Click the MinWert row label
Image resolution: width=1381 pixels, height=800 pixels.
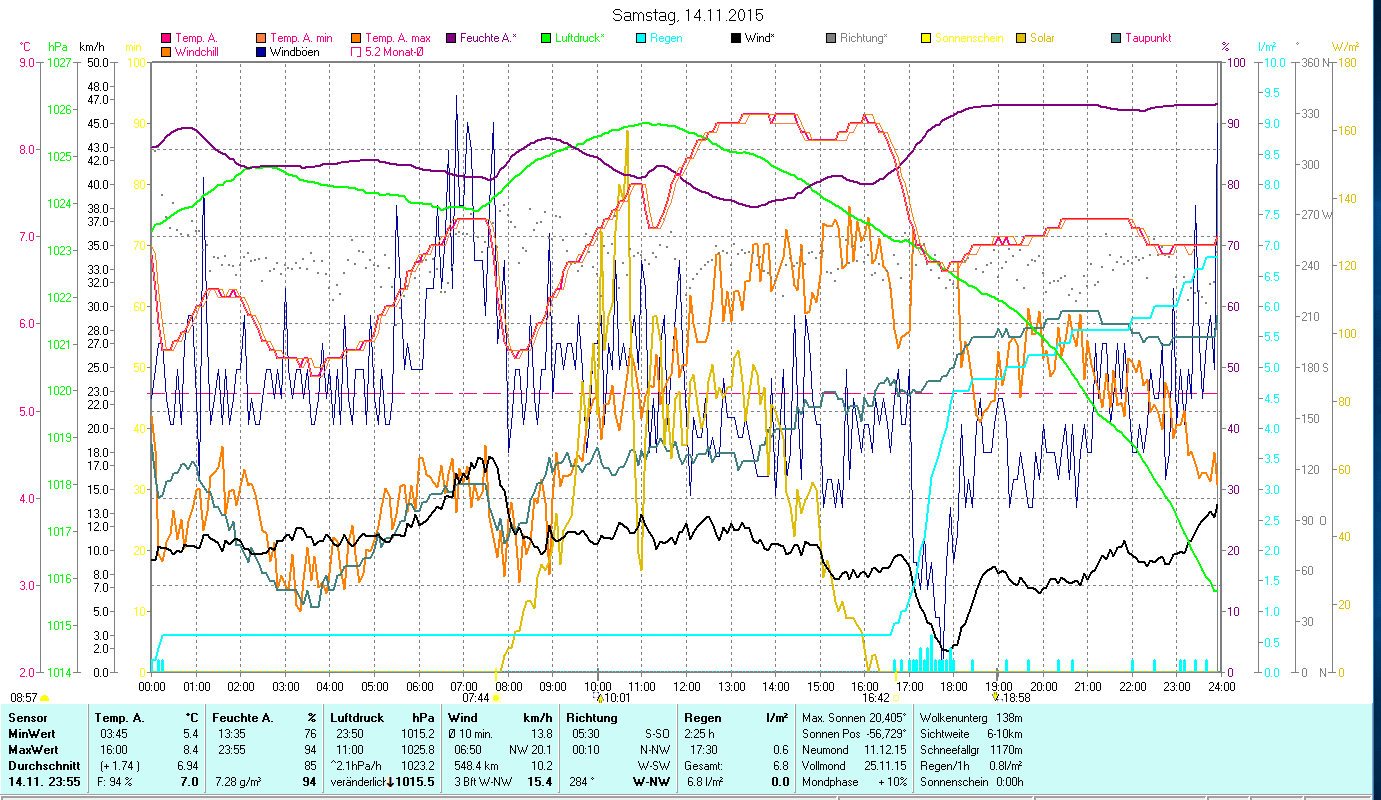[33, 734]
